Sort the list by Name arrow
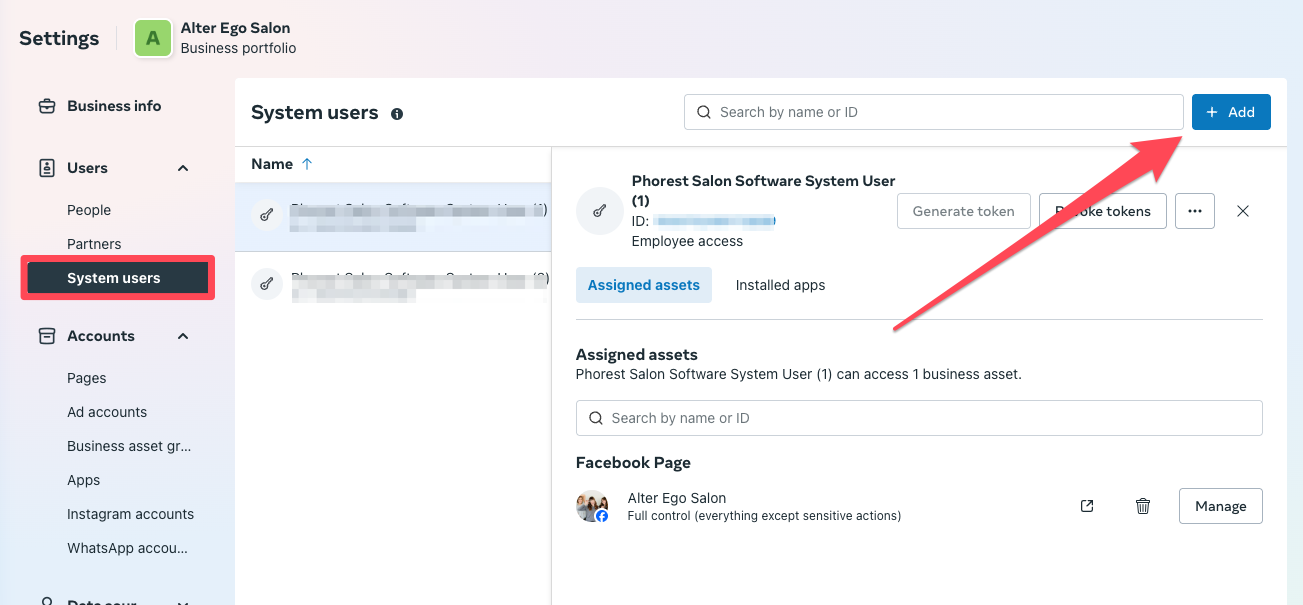1303x605 pixels. pos(307,164)
